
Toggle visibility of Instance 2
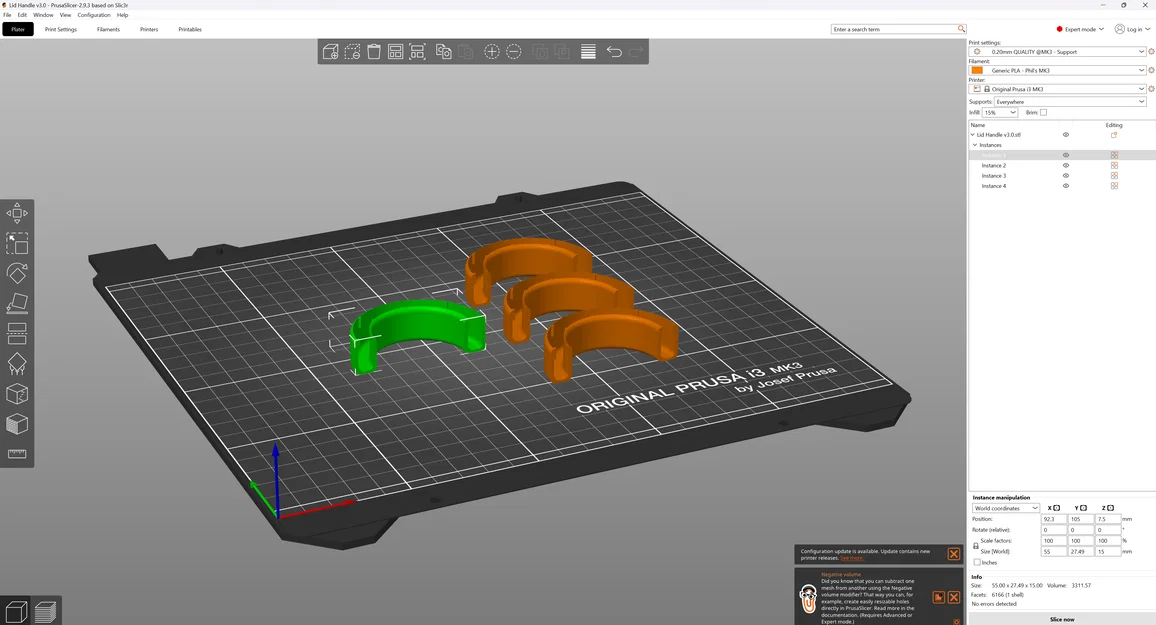(1065, 165)
